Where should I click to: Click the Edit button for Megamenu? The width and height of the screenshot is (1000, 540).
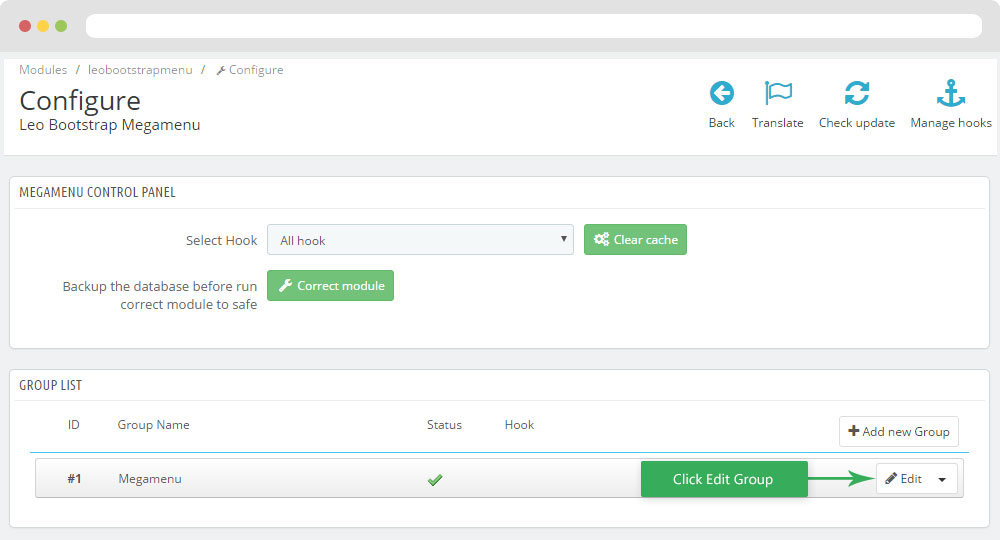coord(903,479)
